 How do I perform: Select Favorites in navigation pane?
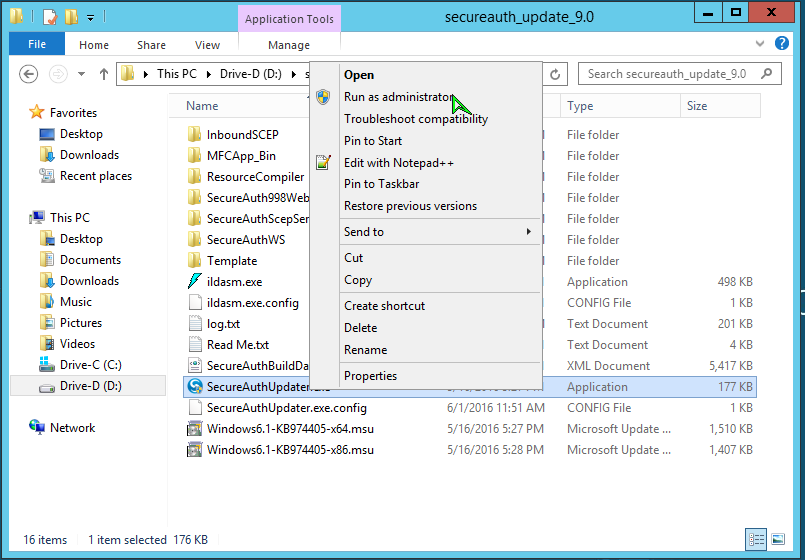point(73,113)
